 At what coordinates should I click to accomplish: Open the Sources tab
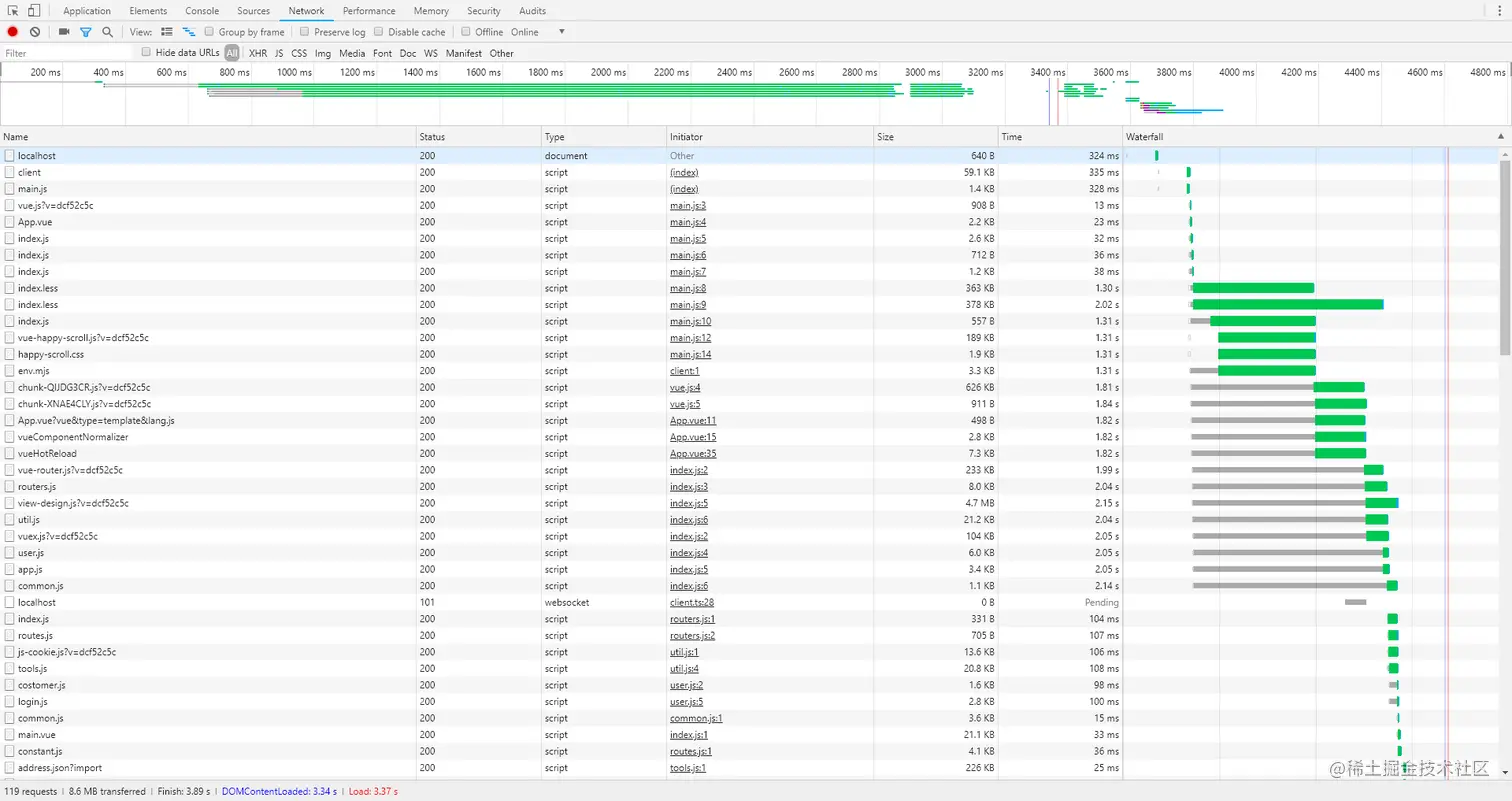(254, 11)
